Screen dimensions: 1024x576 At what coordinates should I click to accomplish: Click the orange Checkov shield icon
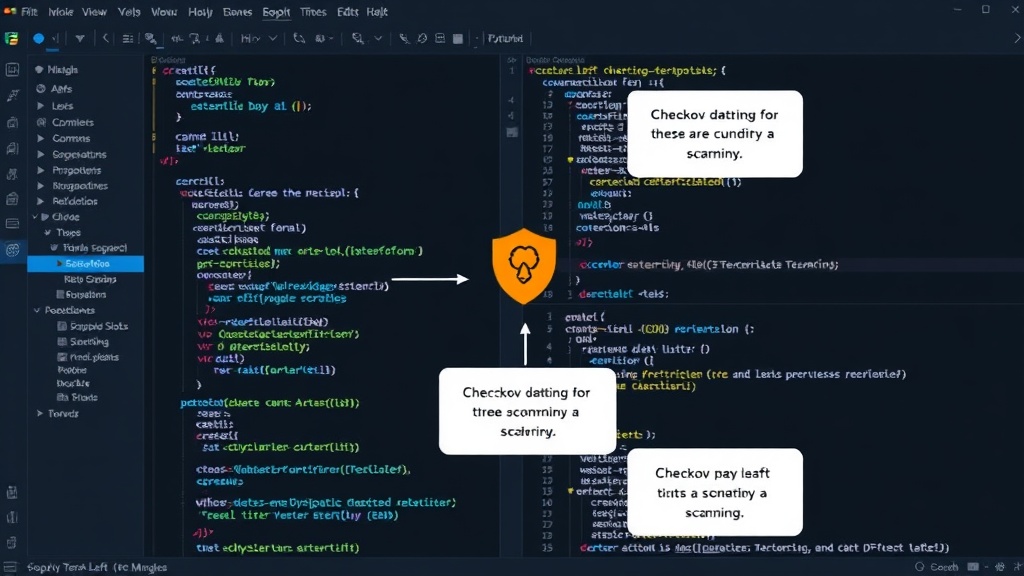(524, 266)
